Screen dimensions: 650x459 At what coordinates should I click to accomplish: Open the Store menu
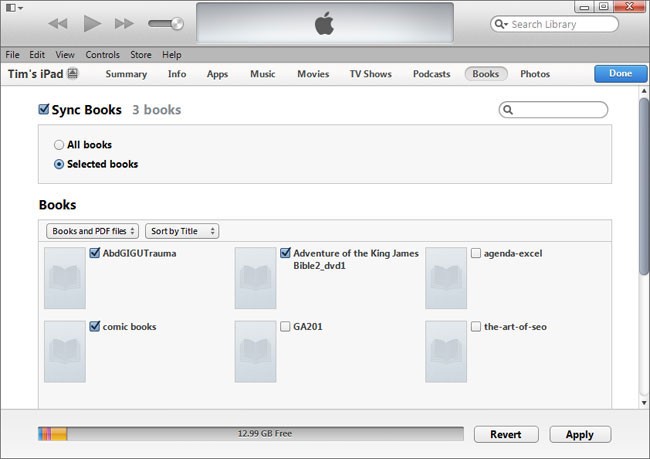click(x=141, y=55)
